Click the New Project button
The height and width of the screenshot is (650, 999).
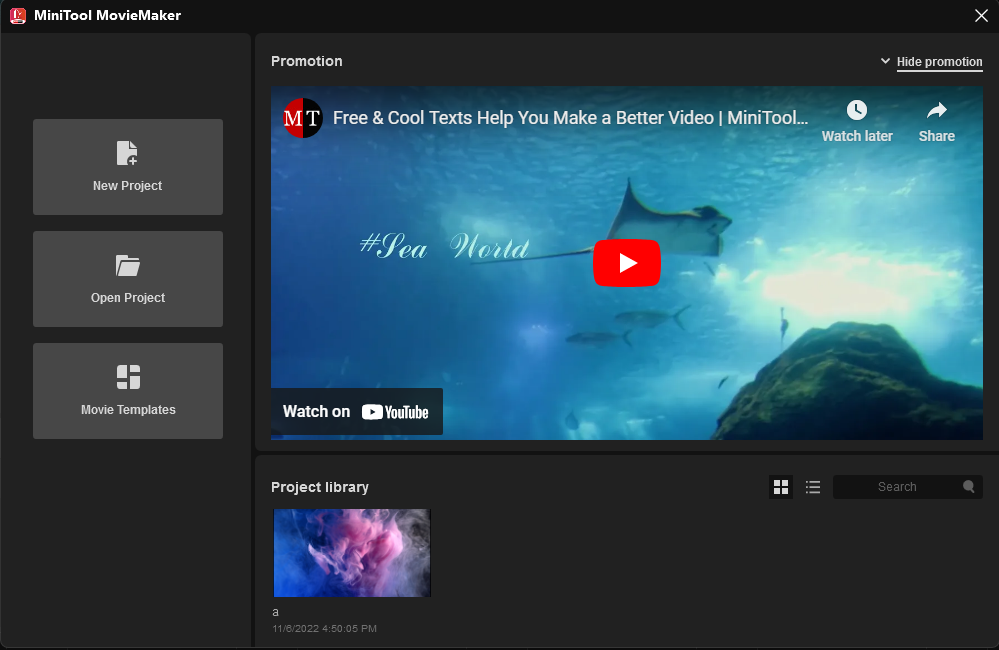tap(128, 167)
